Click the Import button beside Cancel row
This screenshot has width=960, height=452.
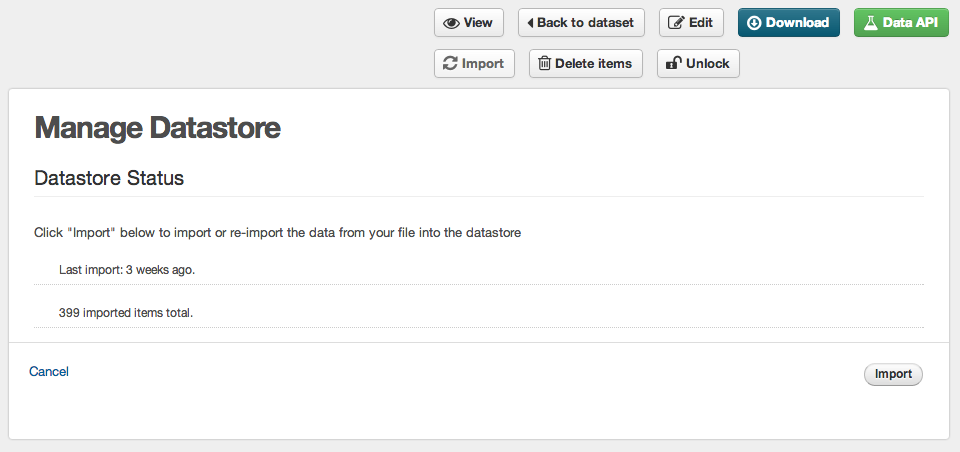[893, 374]
